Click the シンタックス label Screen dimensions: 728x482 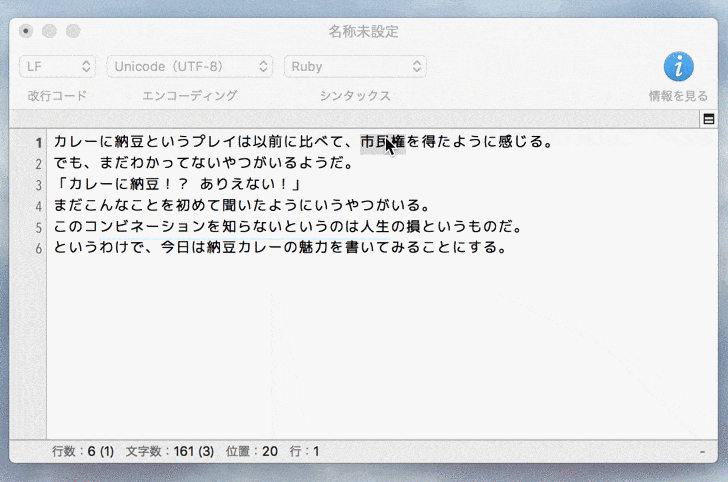[x=355, y=96]
